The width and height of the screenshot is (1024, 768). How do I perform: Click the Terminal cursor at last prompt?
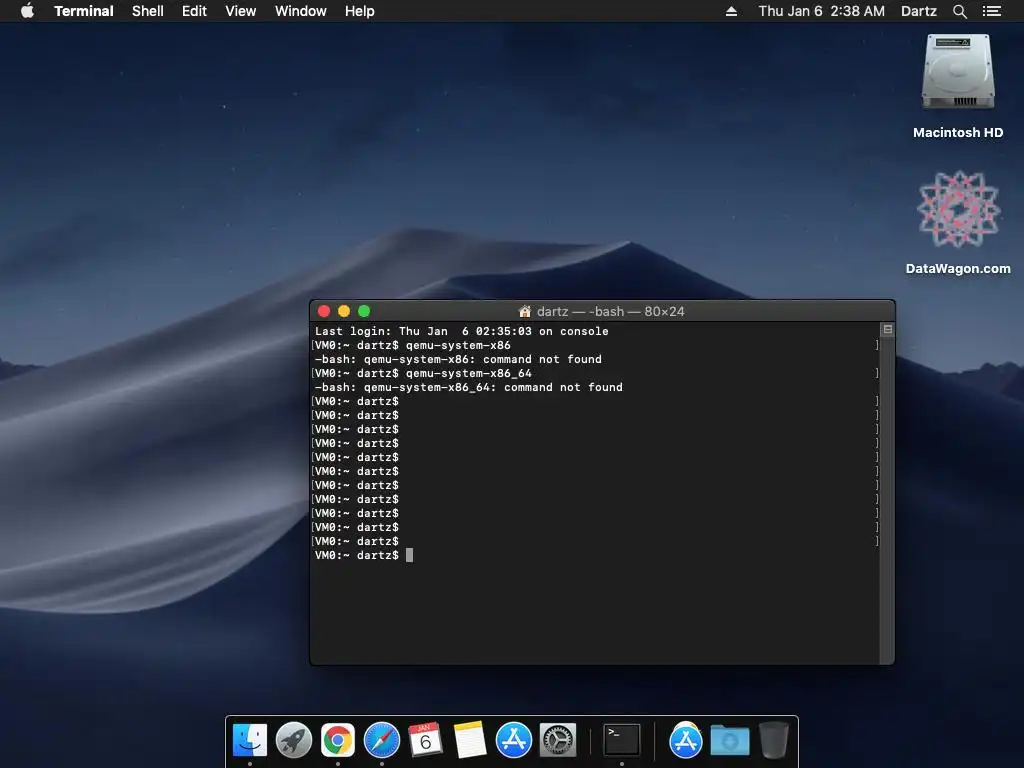(x=409, y=555)
